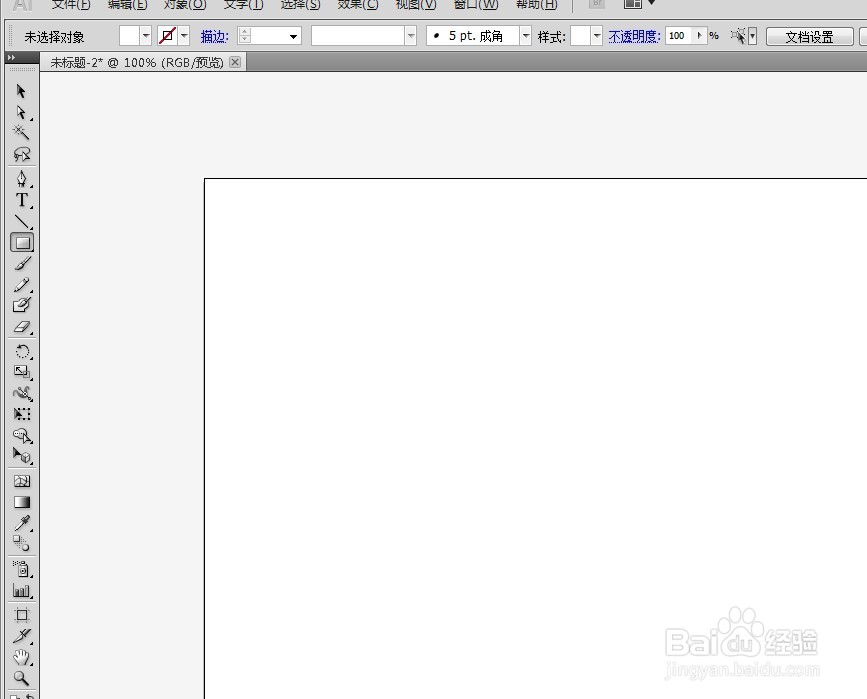Viewport: 867px width, 699px height.
Task: Select the Magic Wand tool
Action: click(x=22, y=133)
